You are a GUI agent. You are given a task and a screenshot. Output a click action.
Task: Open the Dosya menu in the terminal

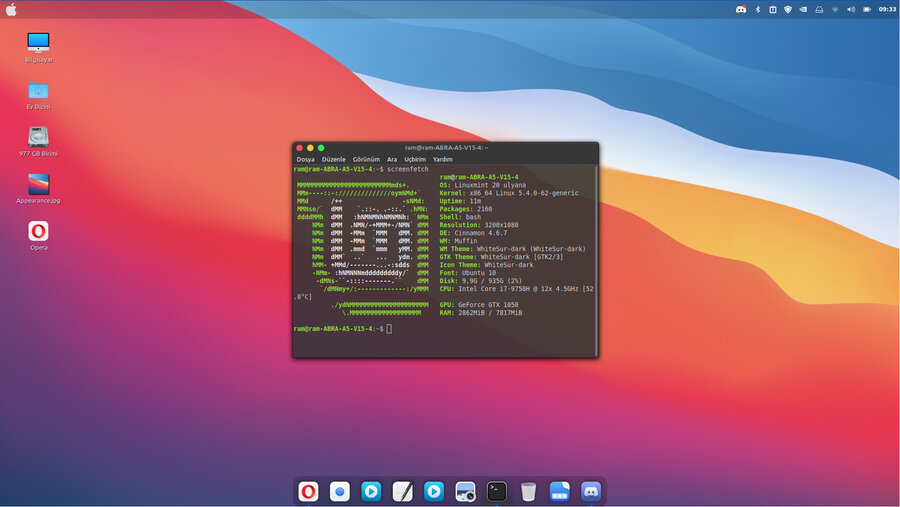[305, 159]
